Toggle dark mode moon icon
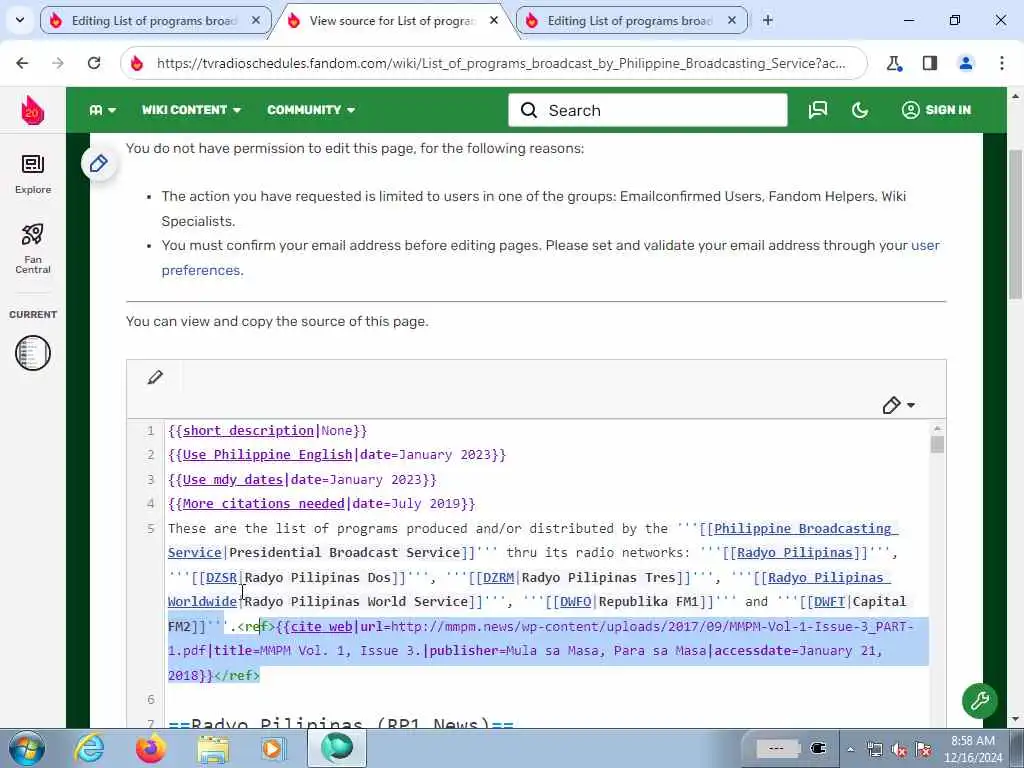The height and width of the screenshot is (768, 1024). (x=860, y=110)
